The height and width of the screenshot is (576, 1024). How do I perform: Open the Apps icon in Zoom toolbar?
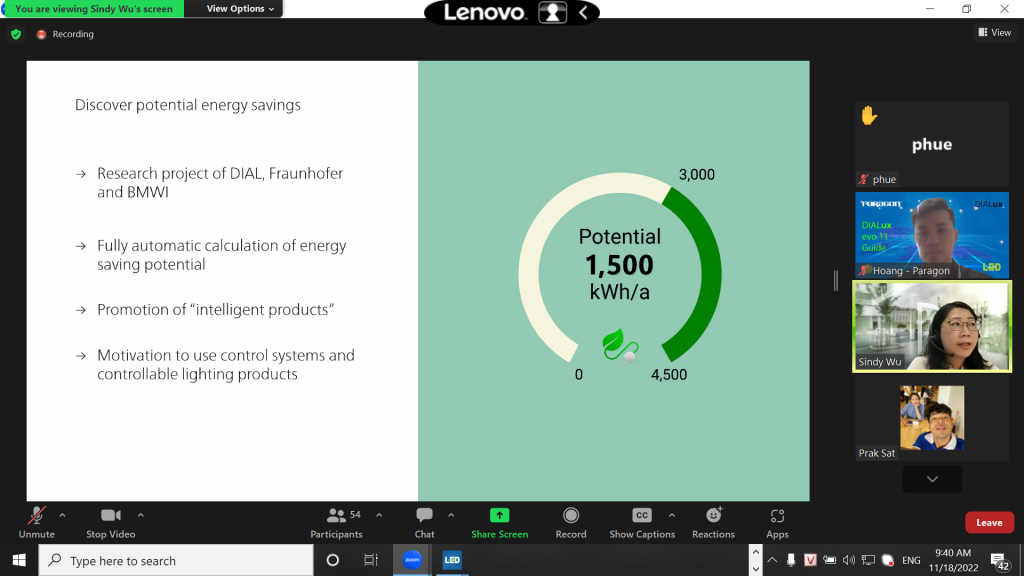pos(777,516)
